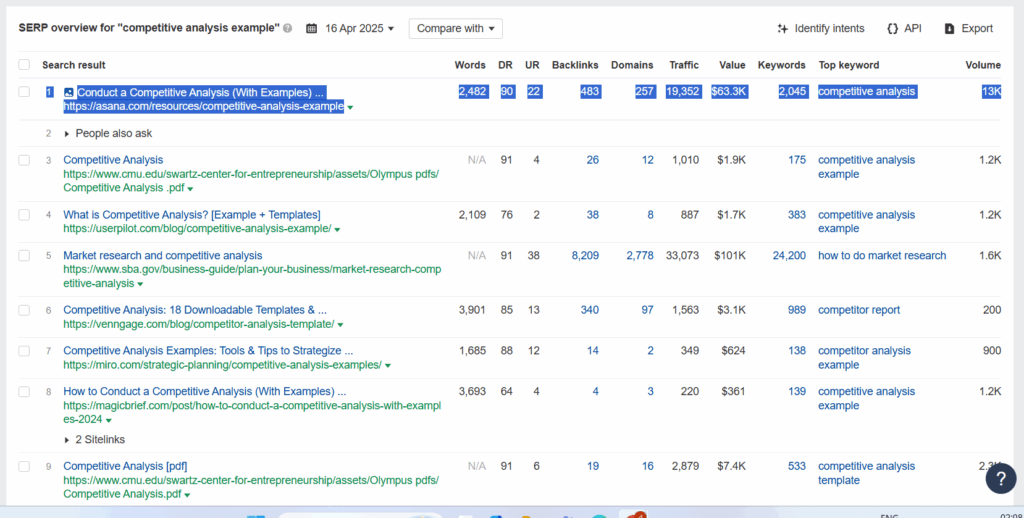Check the box for the SBA result
The width and height of the screenshot is (1024, 518).
[x=24, y=255]
